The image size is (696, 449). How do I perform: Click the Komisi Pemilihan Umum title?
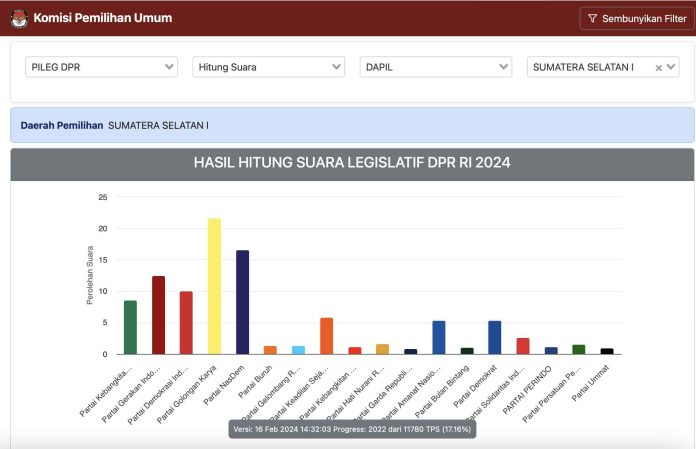point(103,18)
